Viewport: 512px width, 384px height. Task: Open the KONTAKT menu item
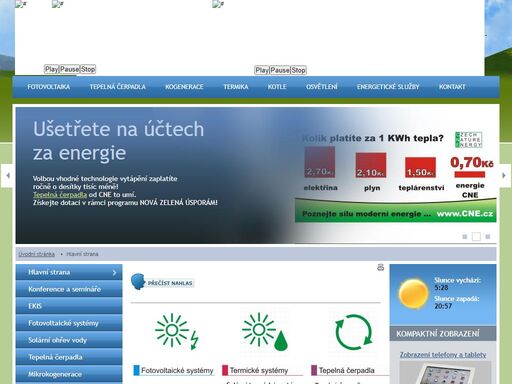point(452,87)
